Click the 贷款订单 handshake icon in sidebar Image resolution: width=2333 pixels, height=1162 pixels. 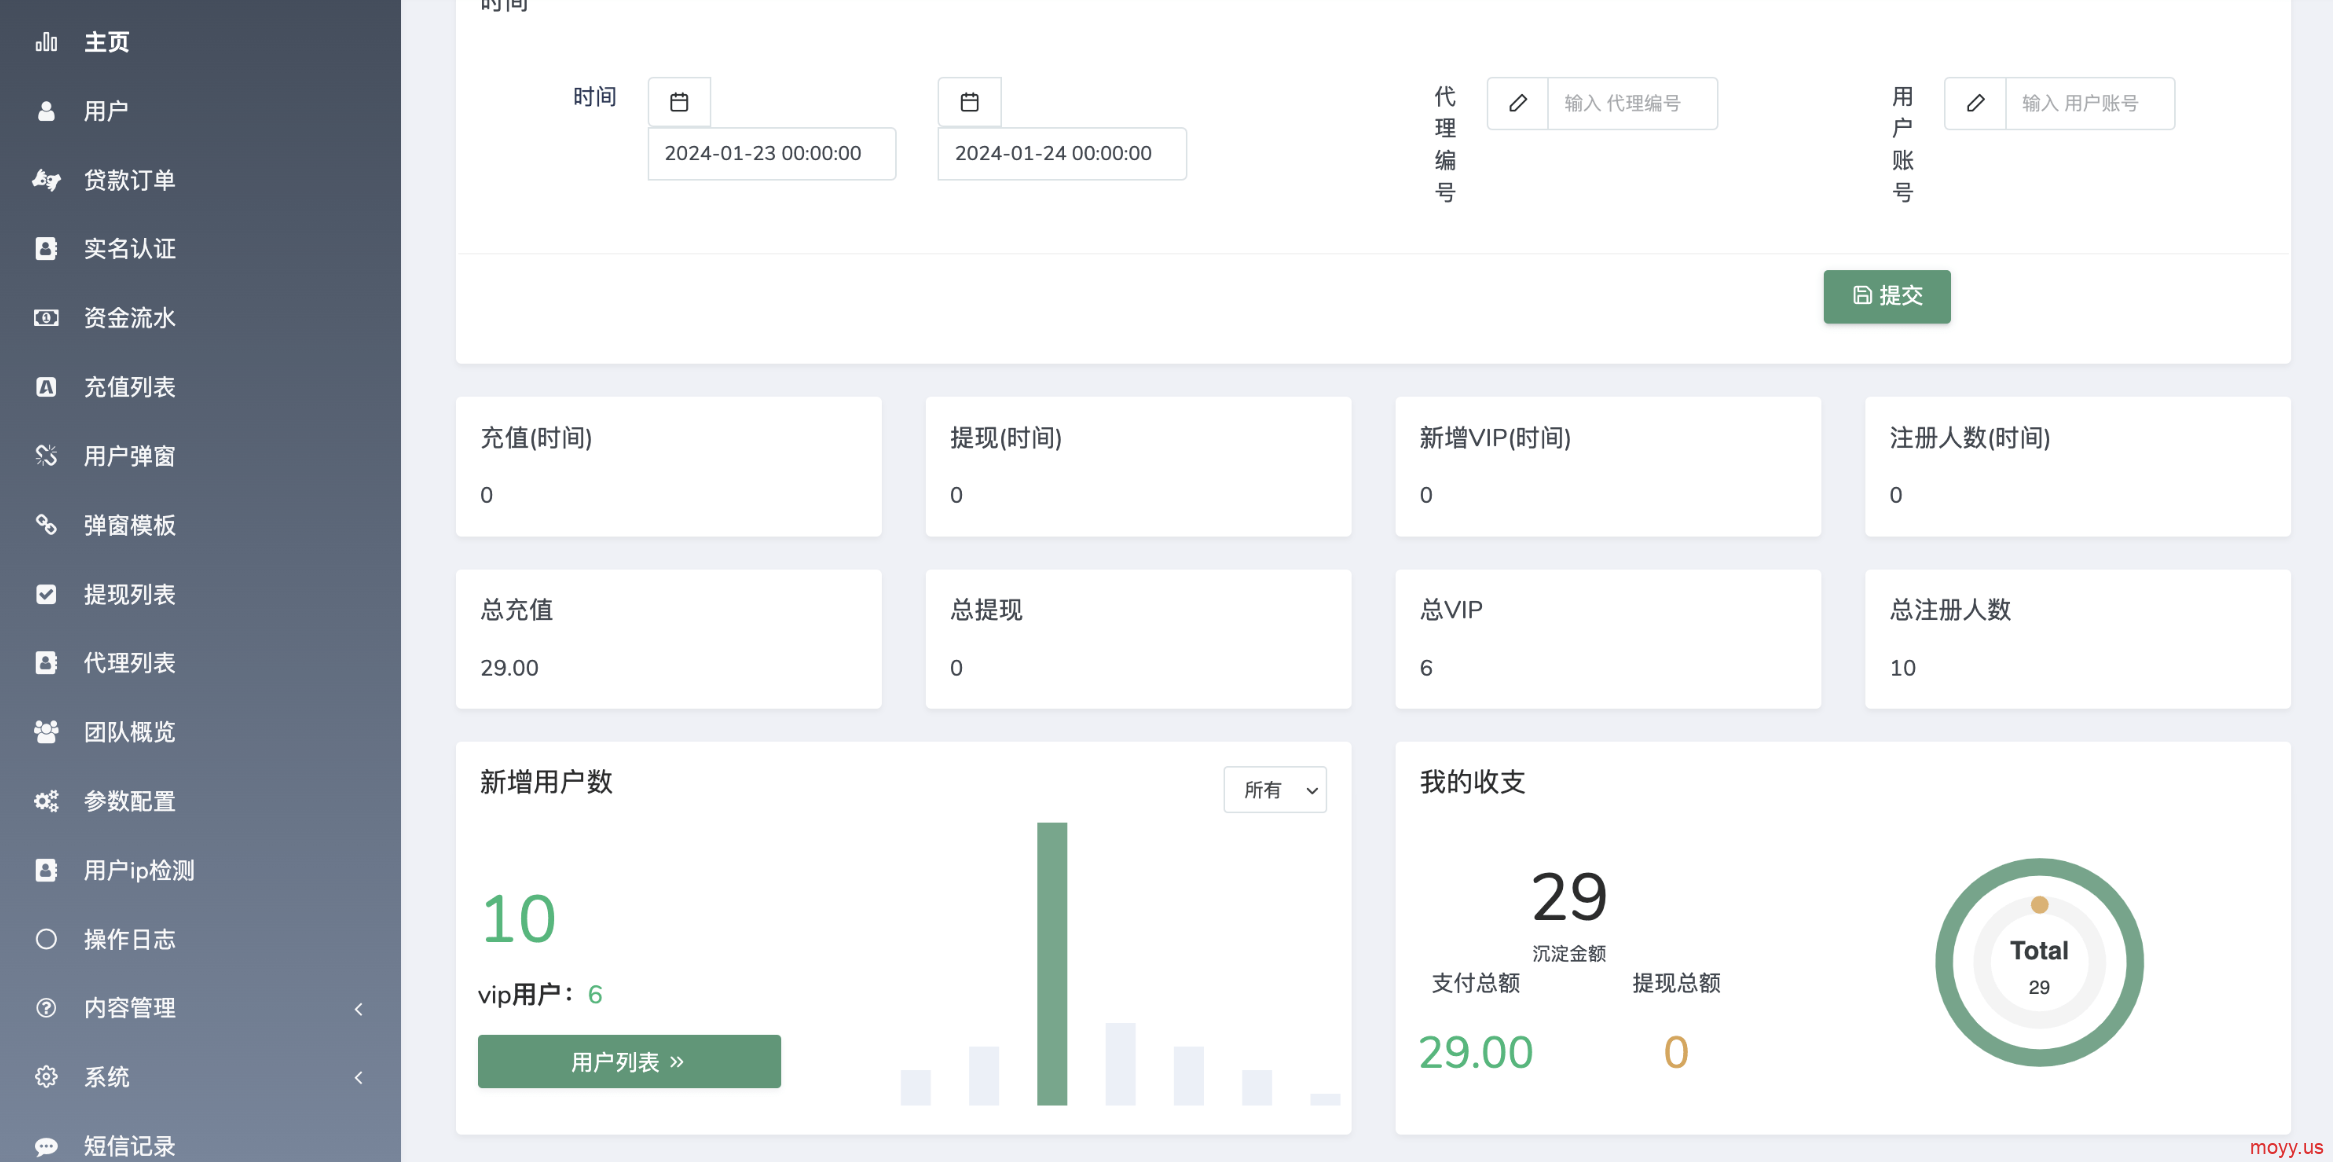point(46,180)
